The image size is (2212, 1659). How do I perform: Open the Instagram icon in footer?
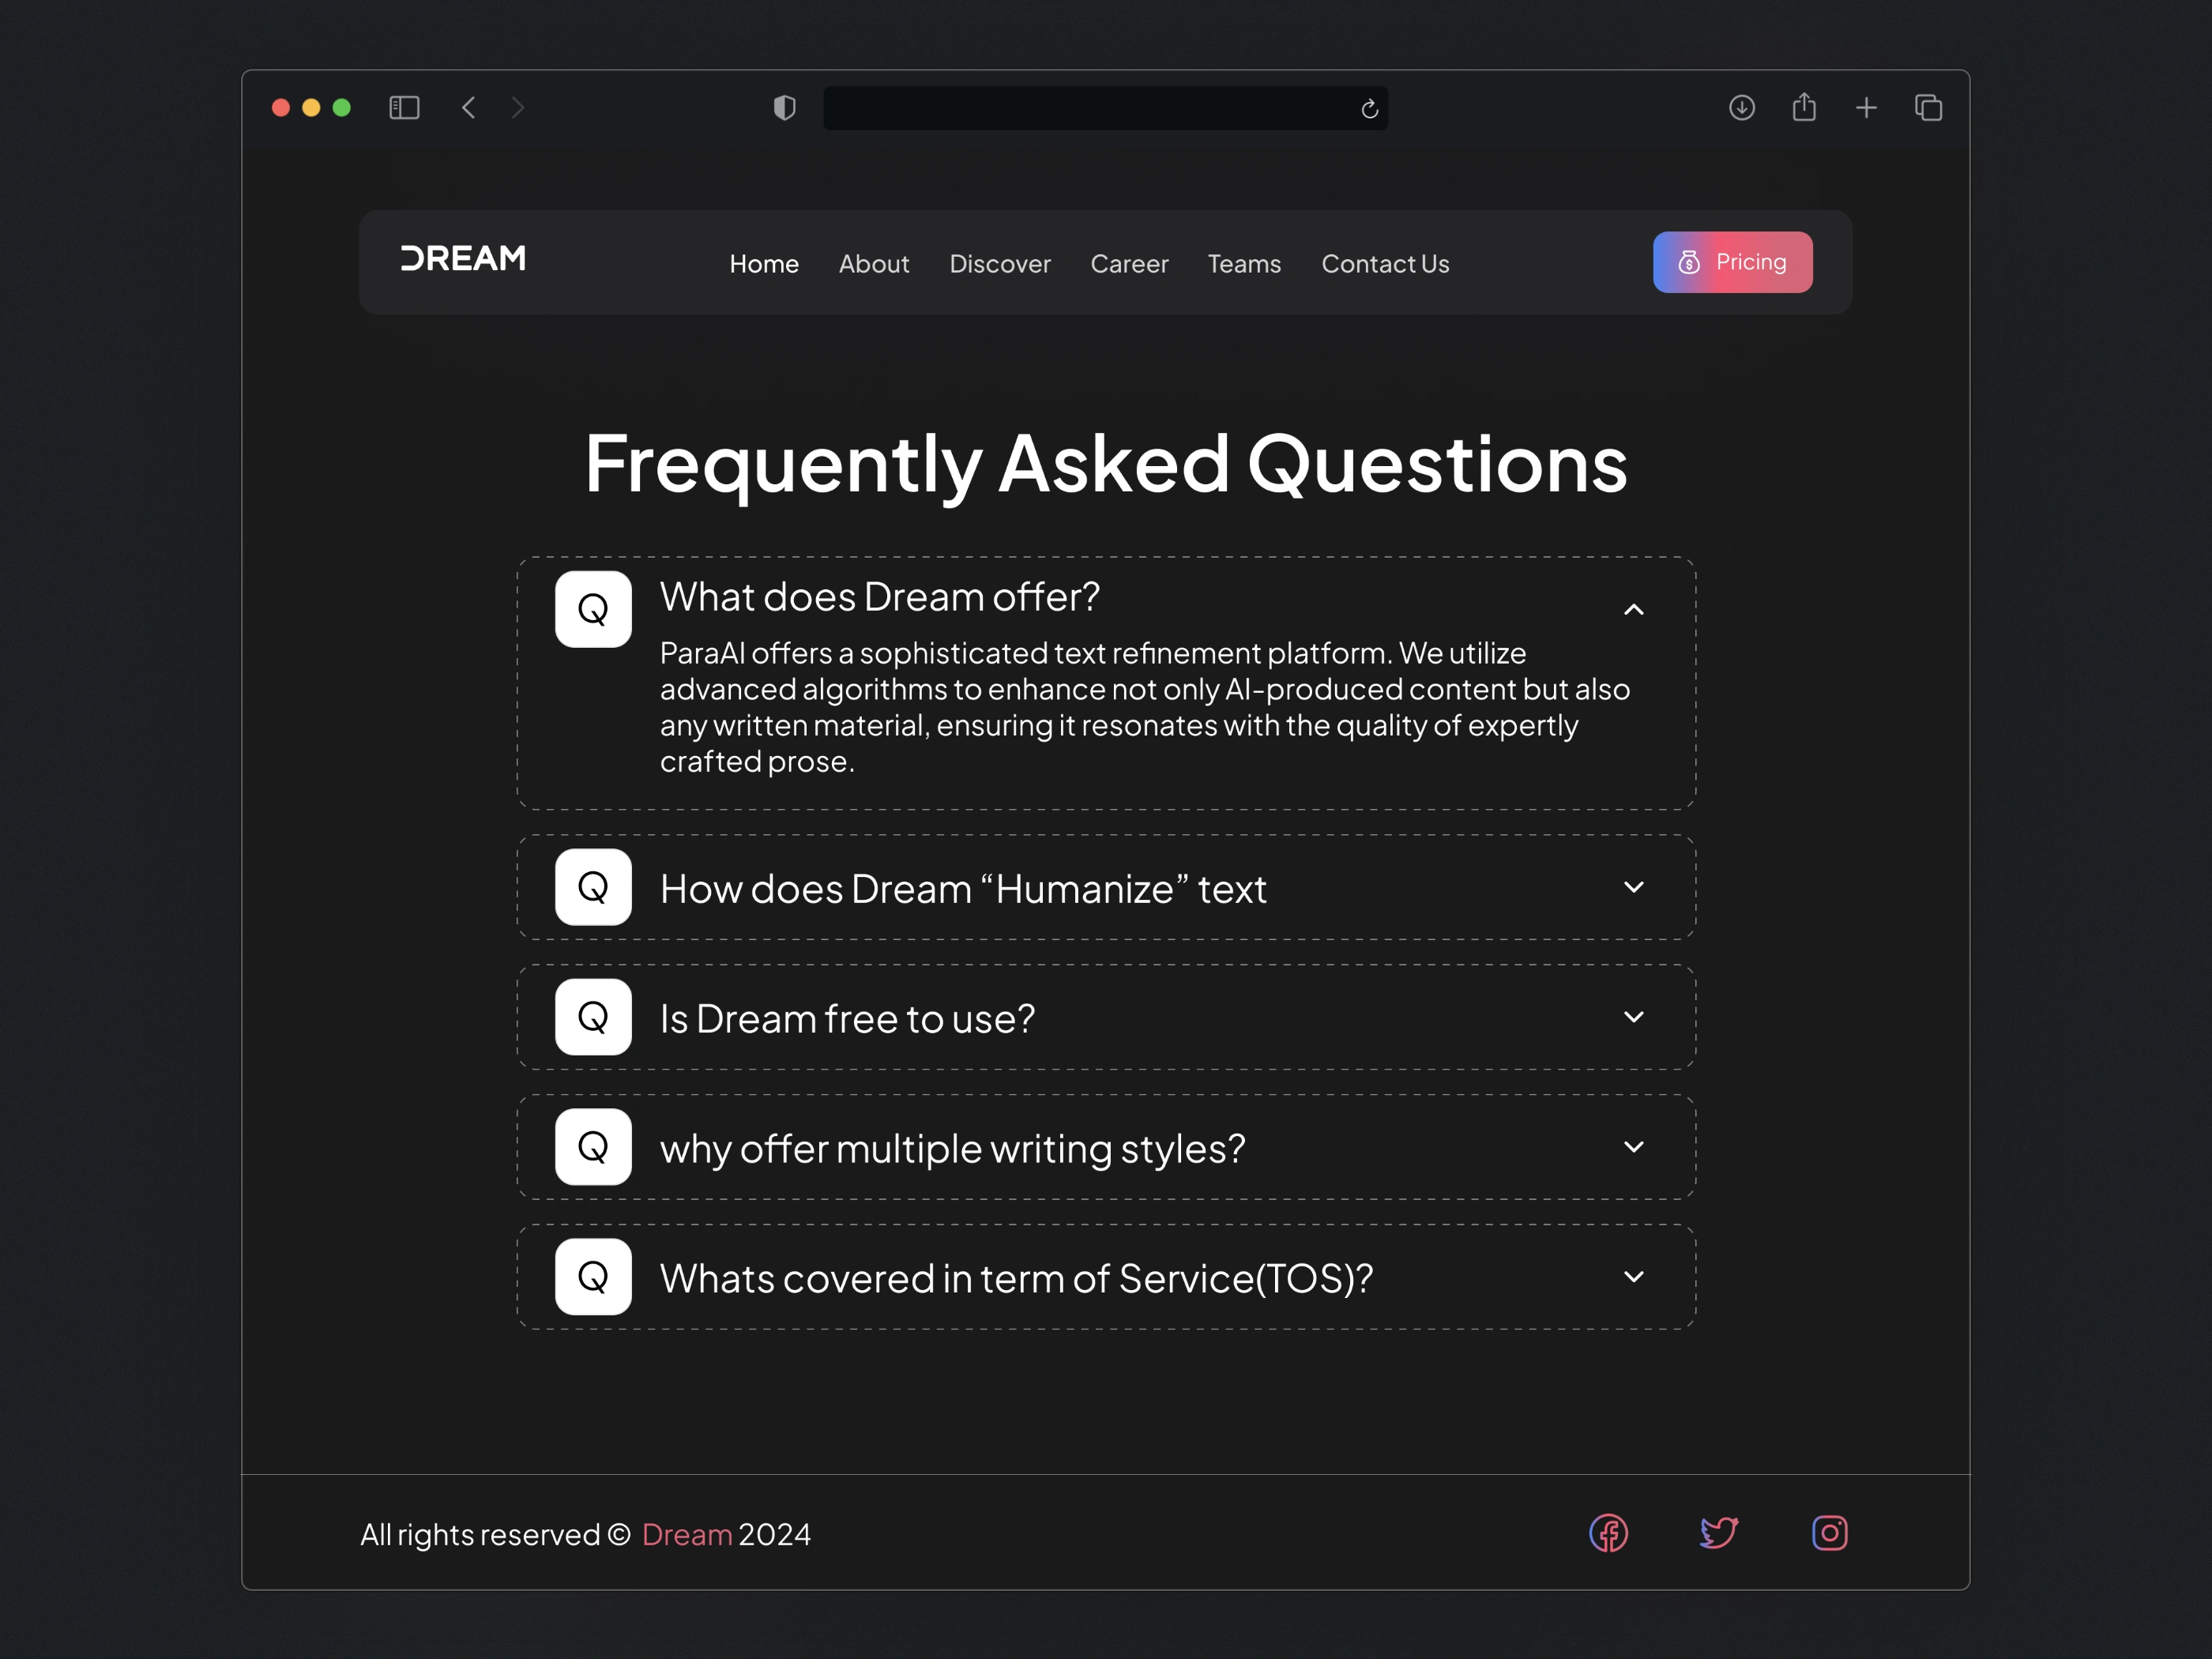[x=1829, y=1533]
